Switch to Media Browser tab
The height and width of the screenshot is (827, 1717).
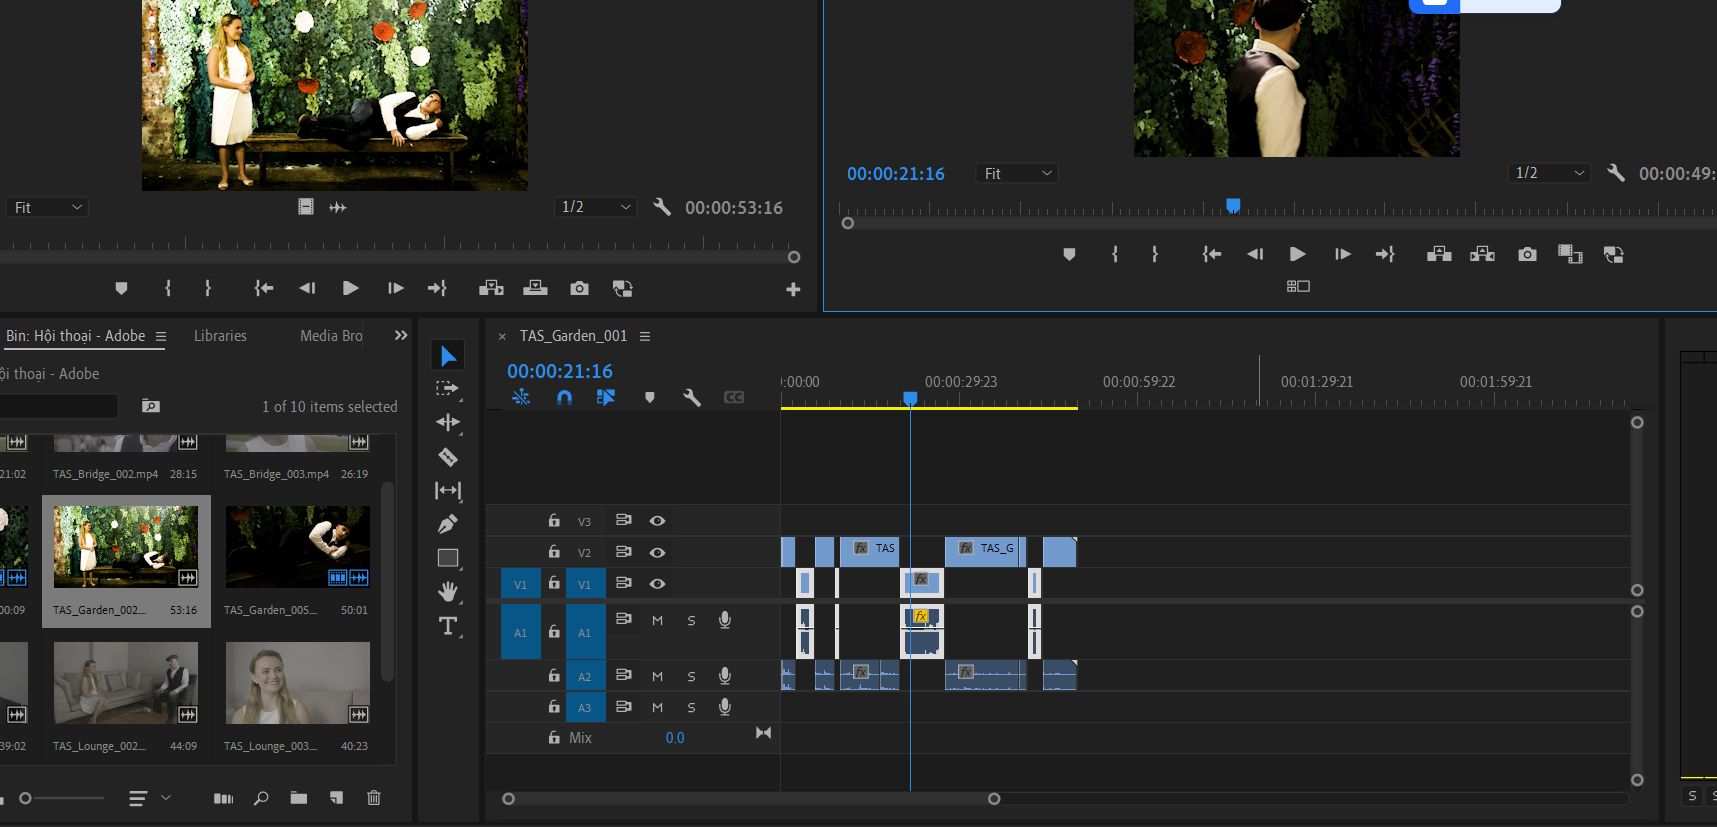[x=331, y=336]
